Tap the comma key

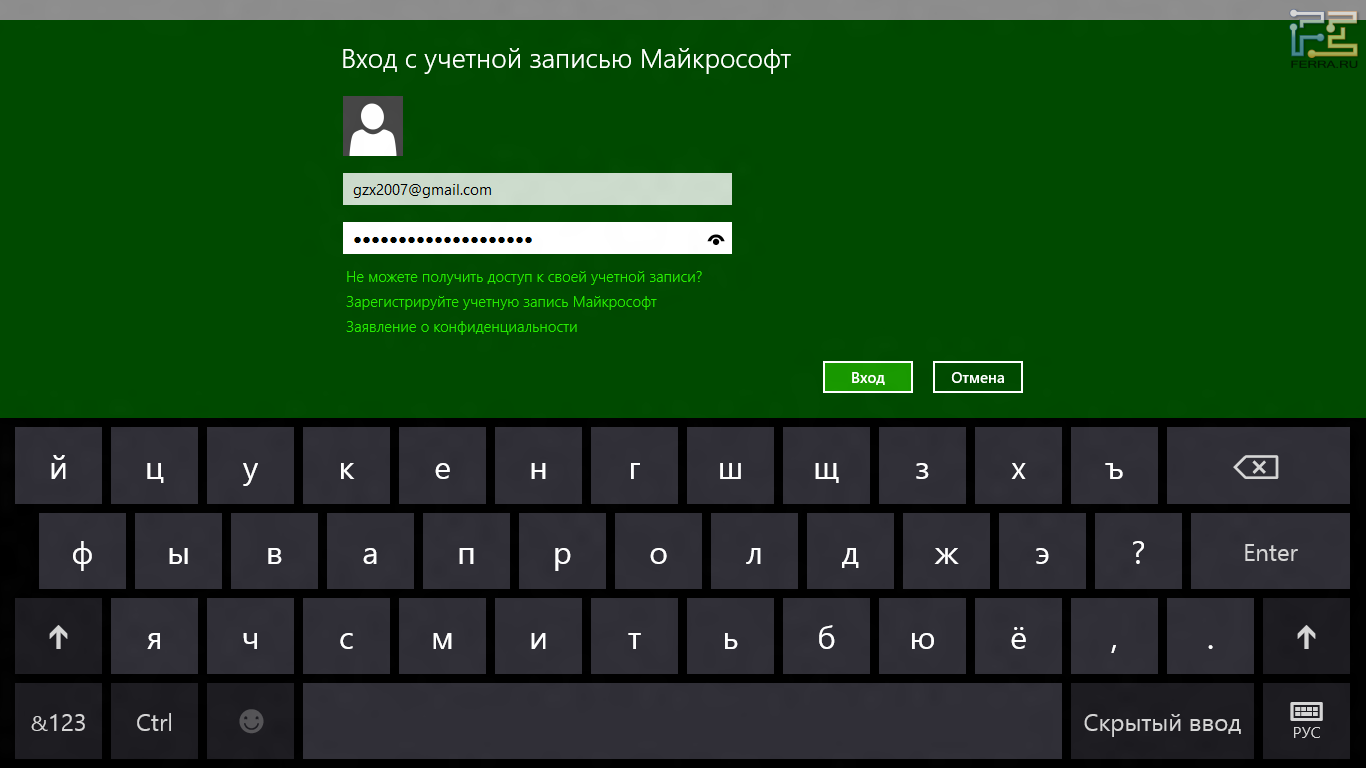(x=1114, y=637)
